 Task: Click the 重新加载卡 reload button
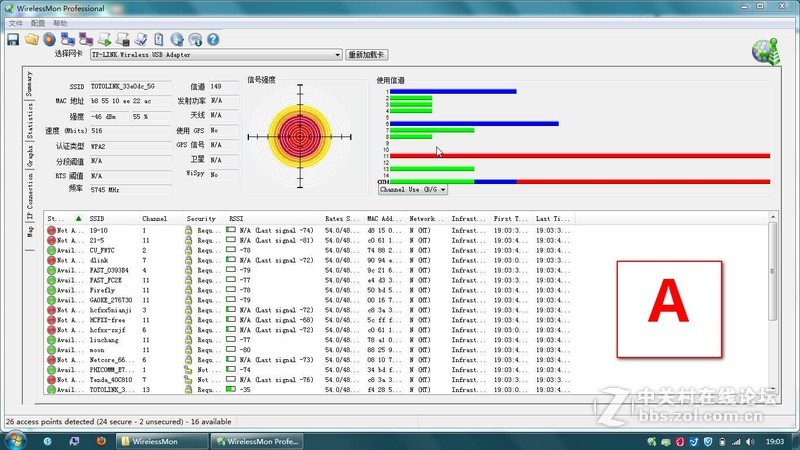(x=367, y=55)
